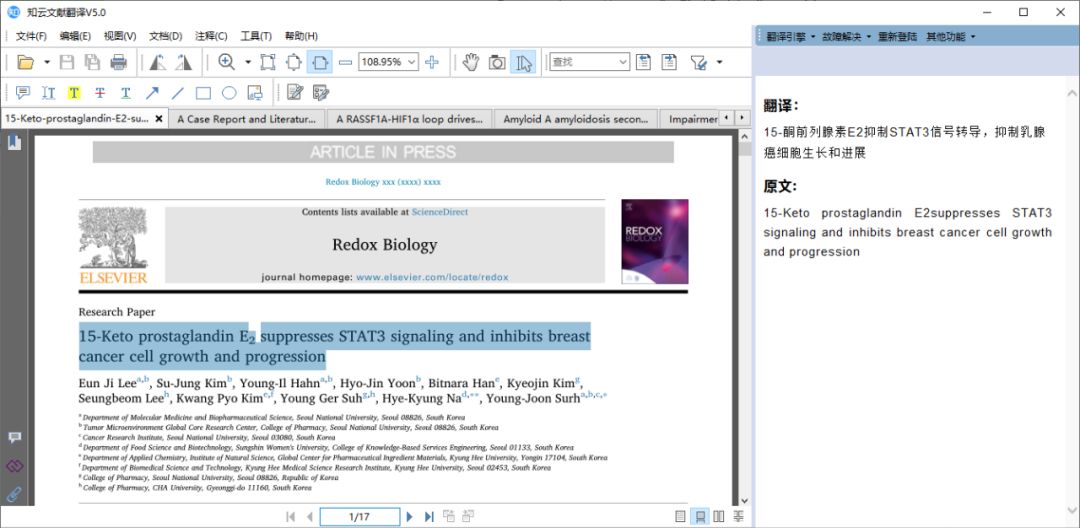This screenshot has height=528, width=1080.
Task: Switch to two-page facing layout
Action: click(719, 516)
